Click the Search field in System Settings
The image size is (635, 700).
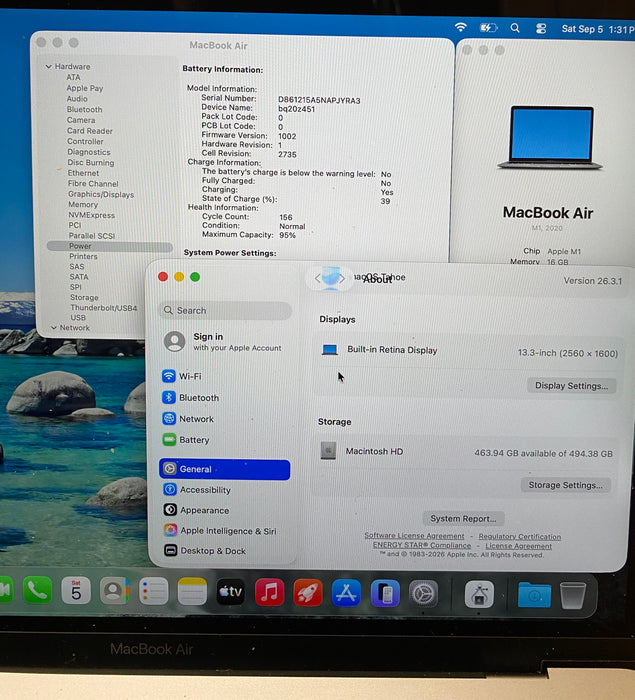pyautogui.click(x=225, y=310)
